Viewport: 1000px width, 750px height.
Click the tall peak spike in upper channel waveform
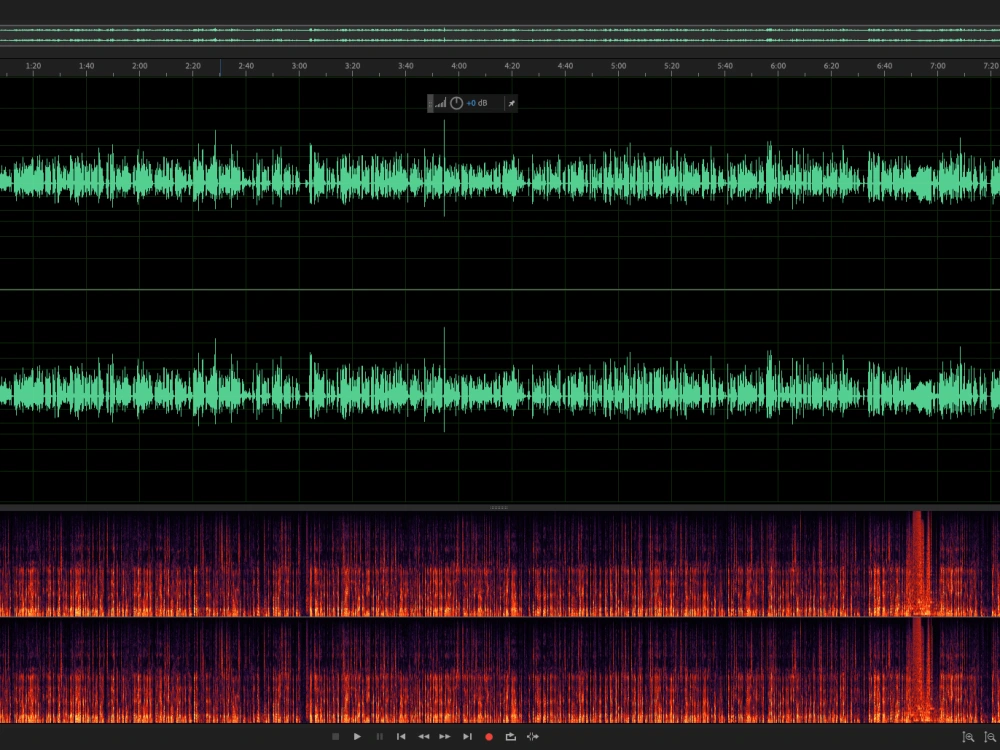tap(445, 167)
